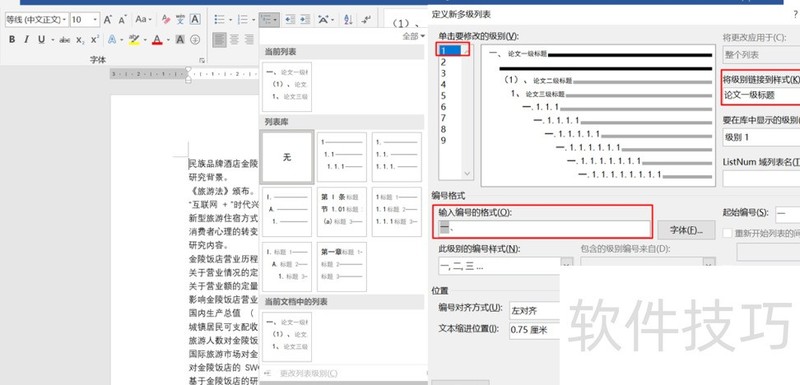The image size is (800, 385).
Task: Shrink font size icon
Action: (122, 19)
